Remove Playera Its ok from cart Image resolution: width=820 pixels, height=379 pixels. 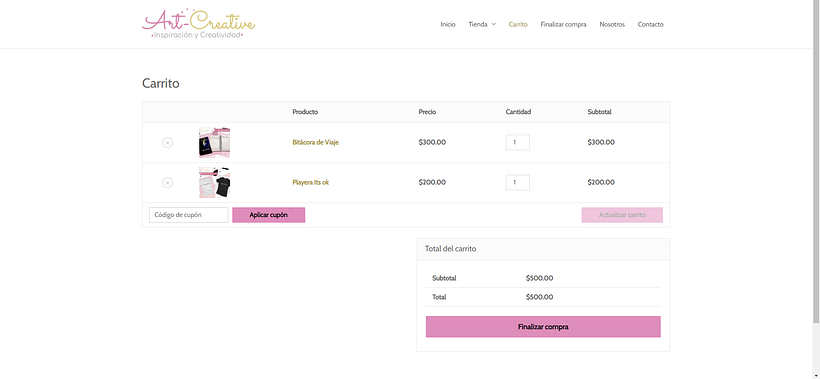pos(167,182)
